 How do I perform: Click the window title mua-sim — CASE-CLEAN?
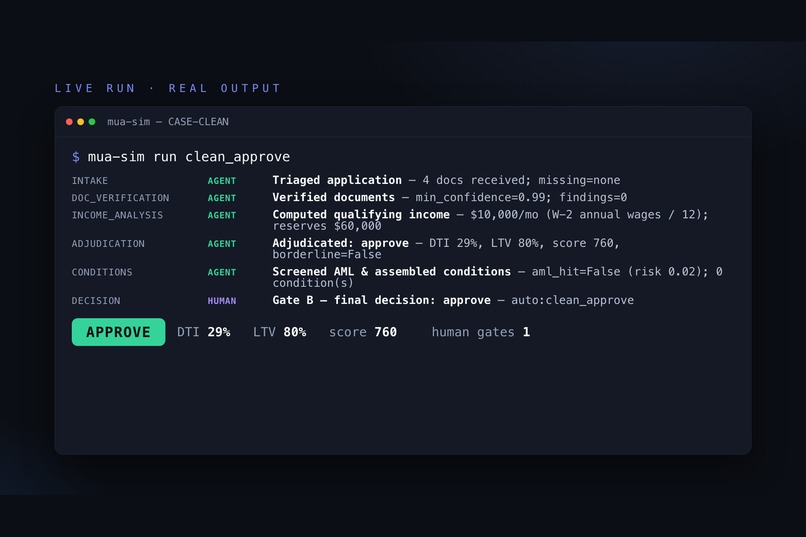tap(168, 122)
